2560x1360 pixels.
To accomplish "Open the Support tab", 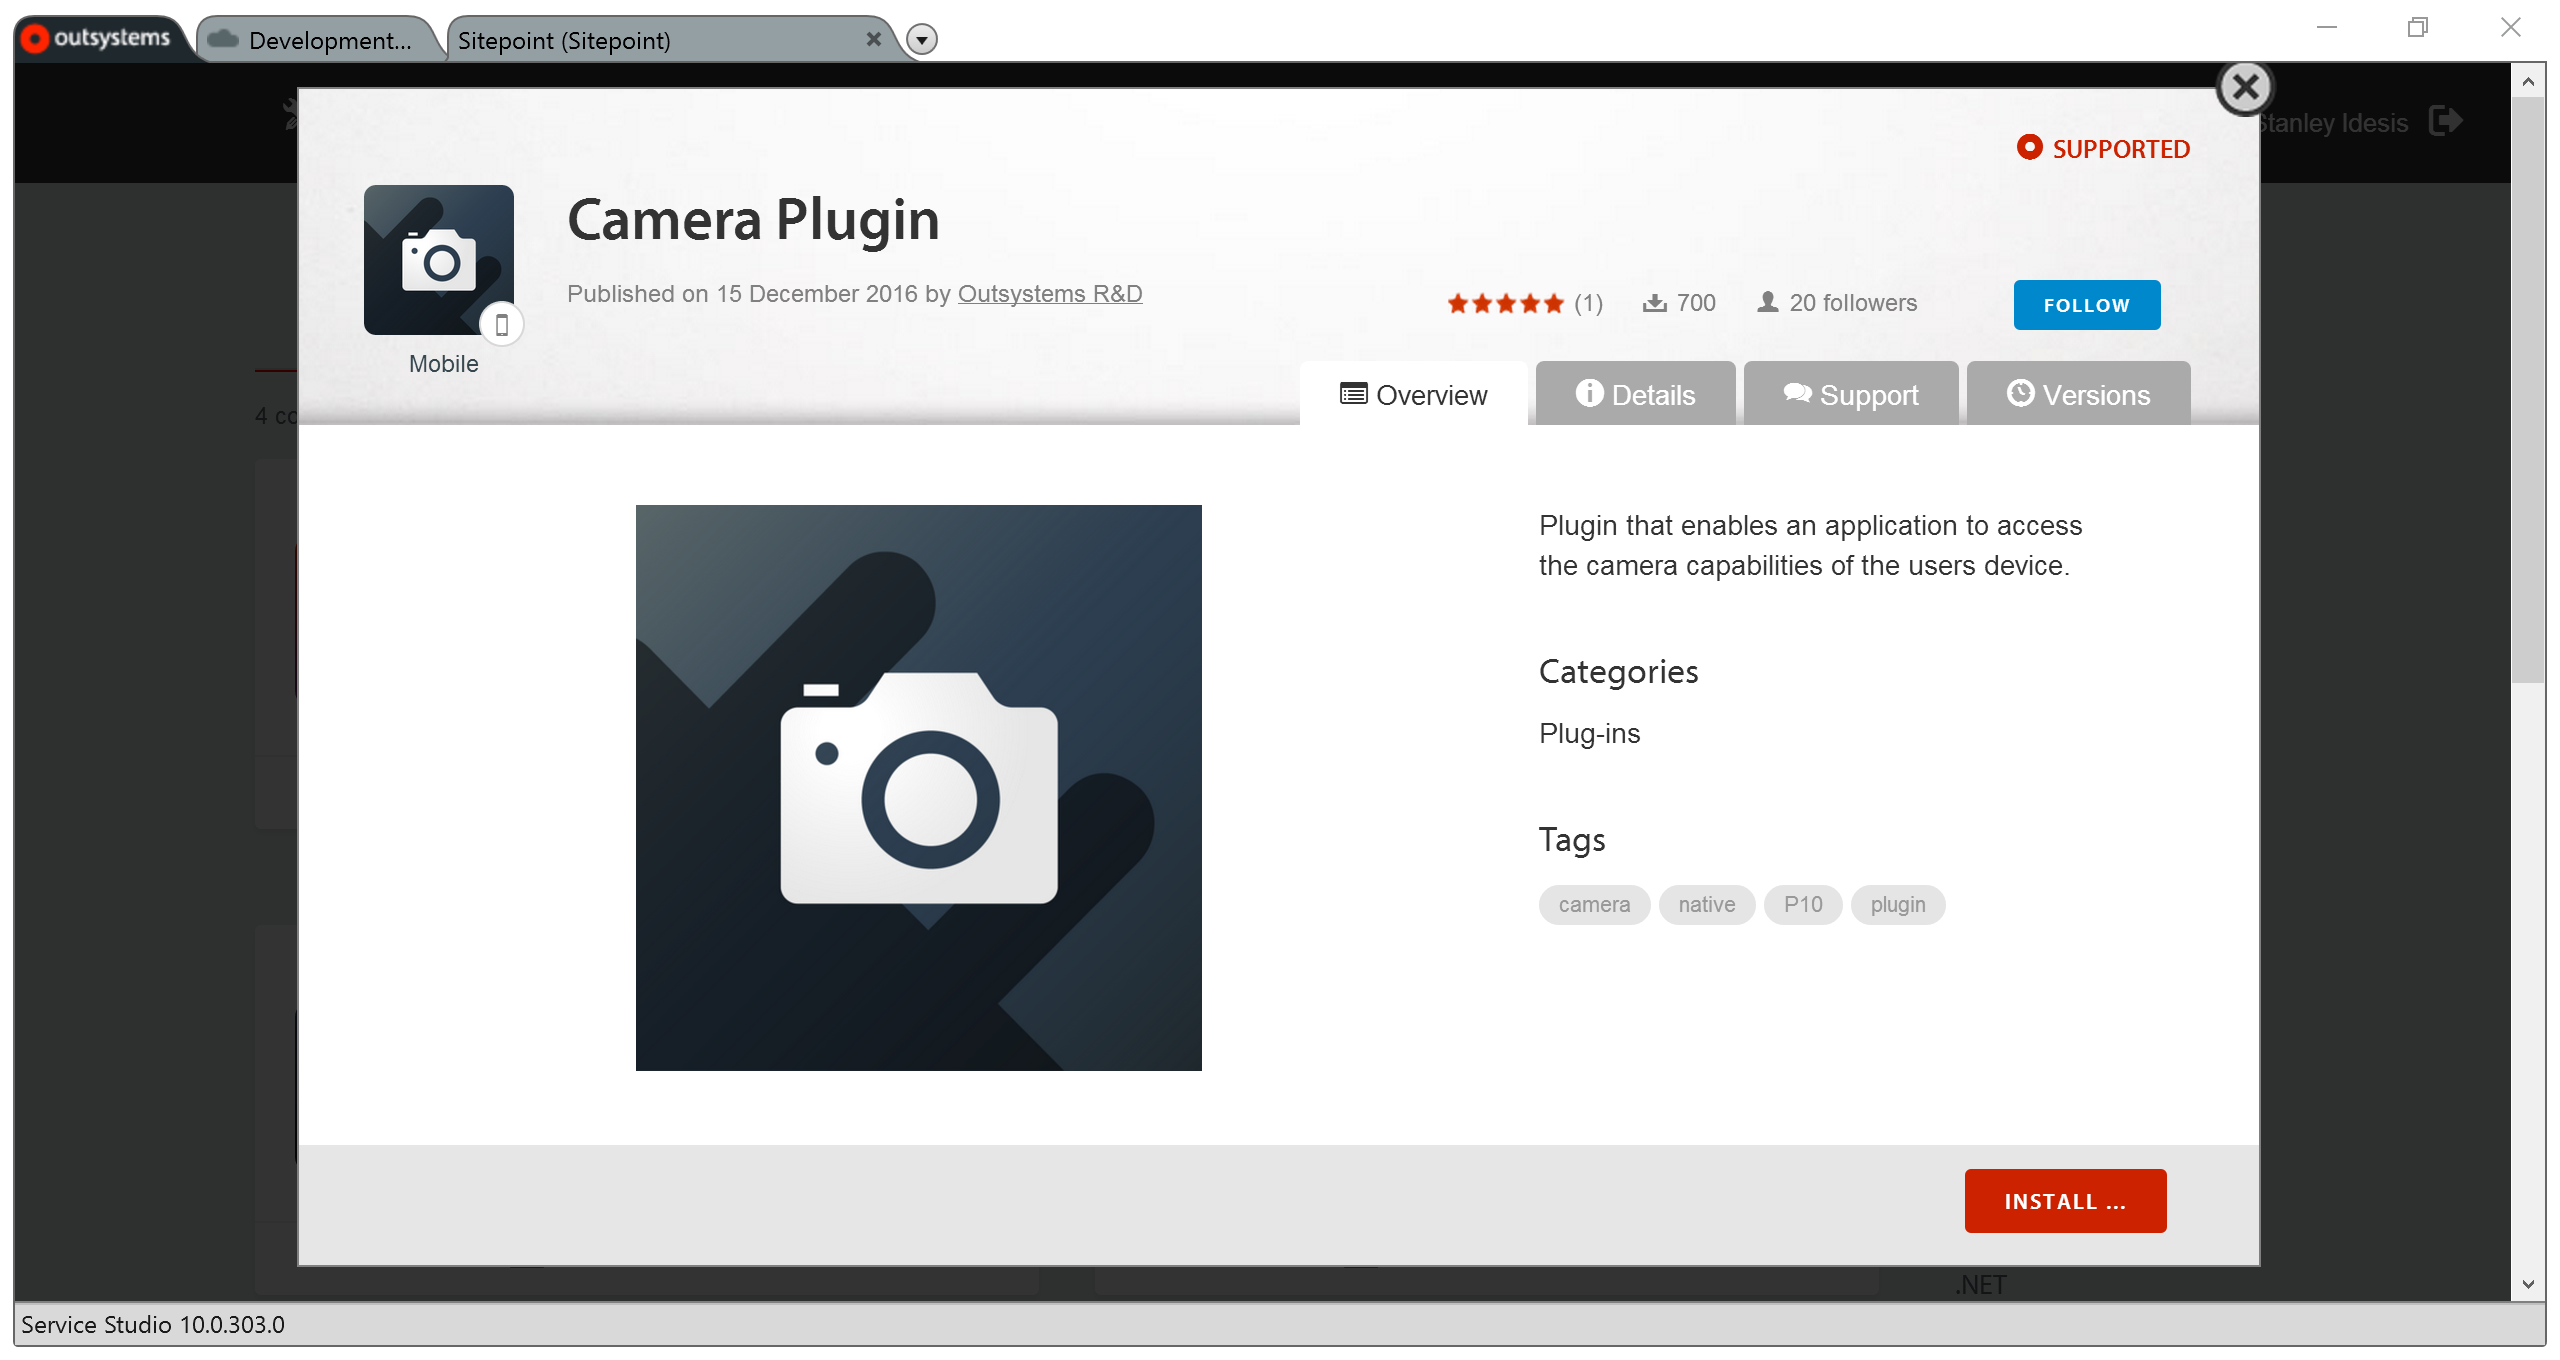I will tap(1850, 395).
